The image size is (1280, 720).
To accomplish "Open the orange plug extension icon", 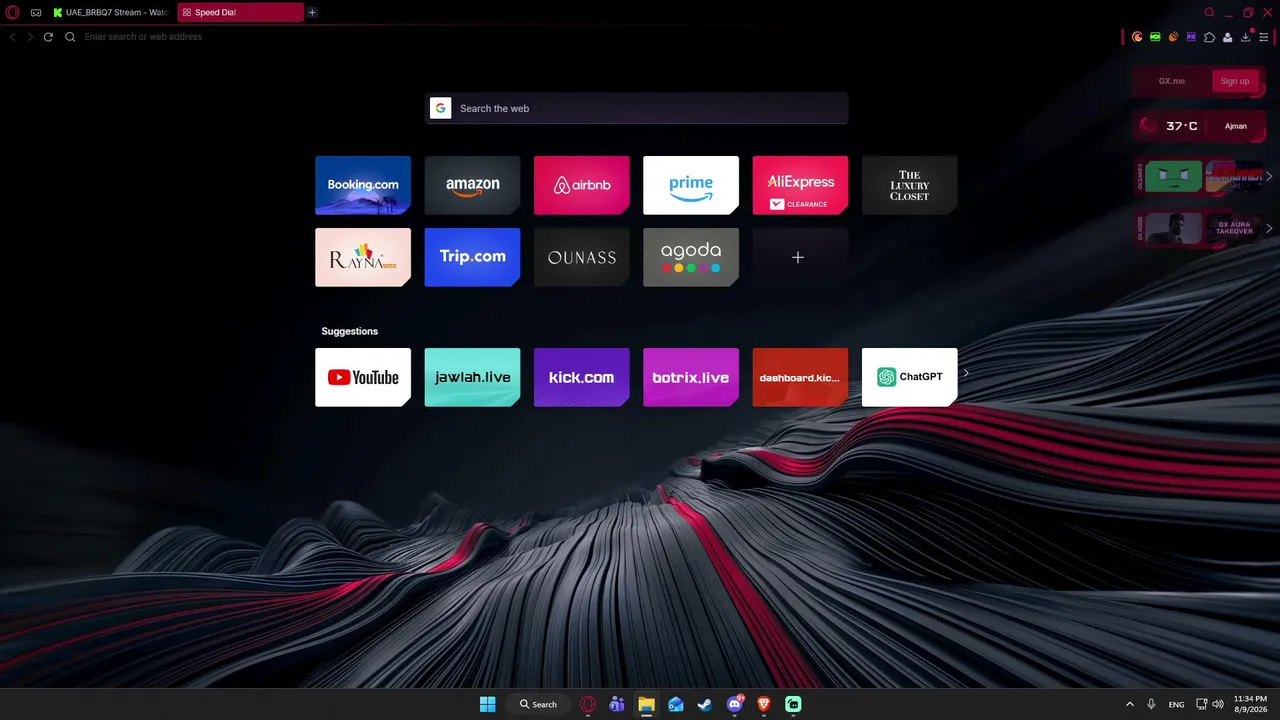I will (1173, 37).
